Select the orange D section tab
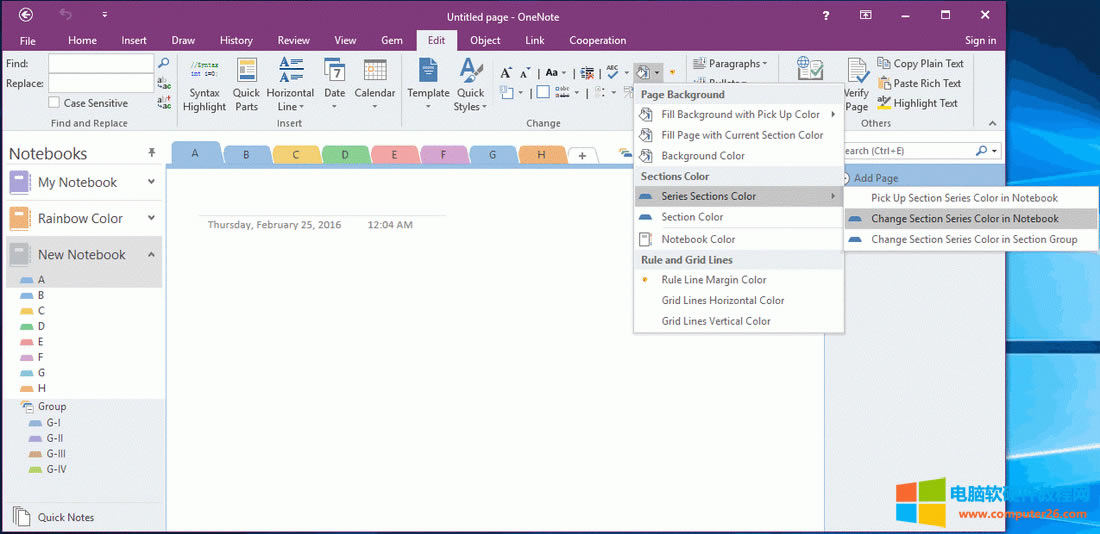Screen dimensions: 1100x534 click(x=345, y=155)
